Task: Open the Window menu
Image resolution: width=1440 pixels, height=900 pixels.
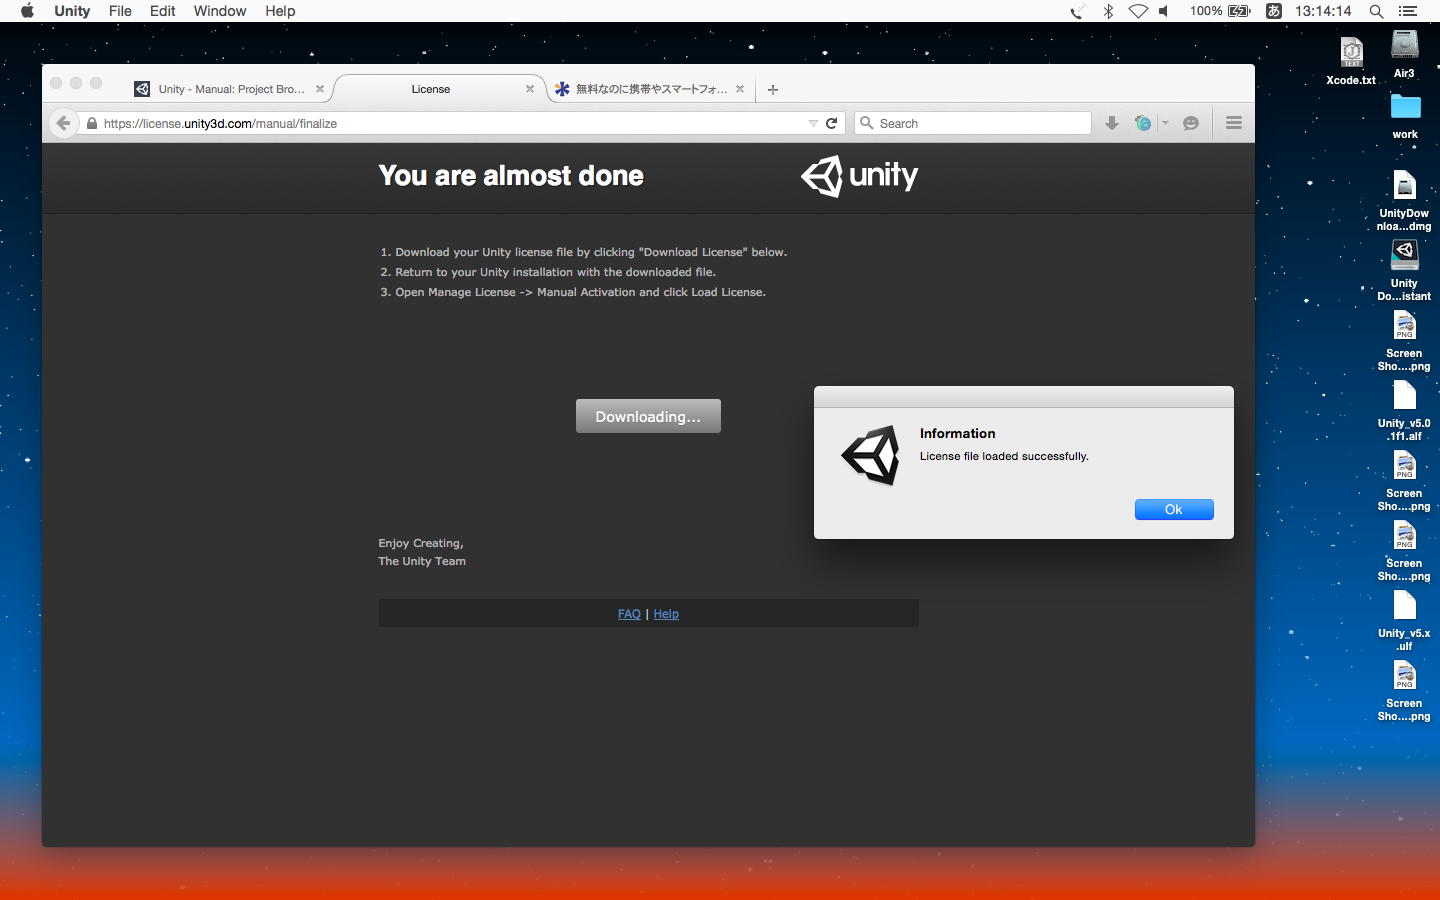Action: pos(220,11)
